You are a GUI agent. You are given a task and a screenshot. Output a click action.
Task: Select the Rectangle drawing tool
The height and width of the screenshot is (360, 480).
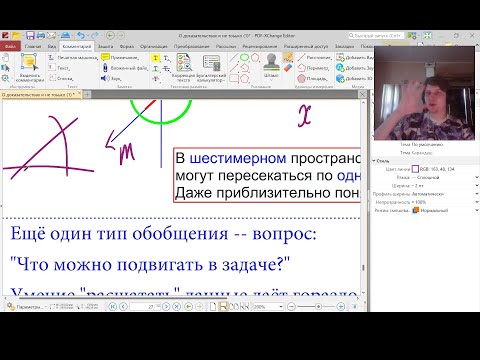click(x=234, y=79)
